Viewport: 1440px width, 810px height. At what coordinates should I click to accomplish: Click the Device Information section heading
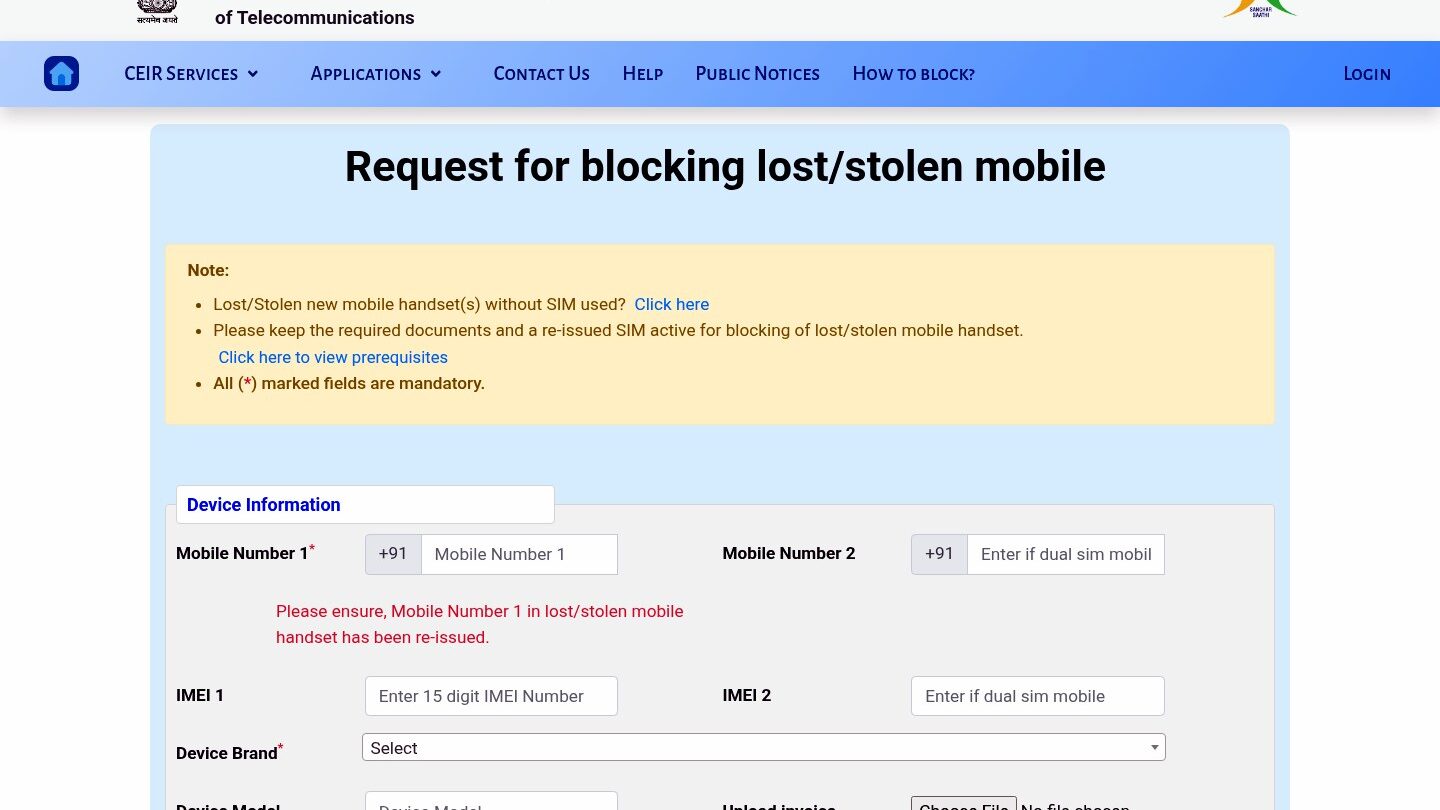tap(264, 505)
